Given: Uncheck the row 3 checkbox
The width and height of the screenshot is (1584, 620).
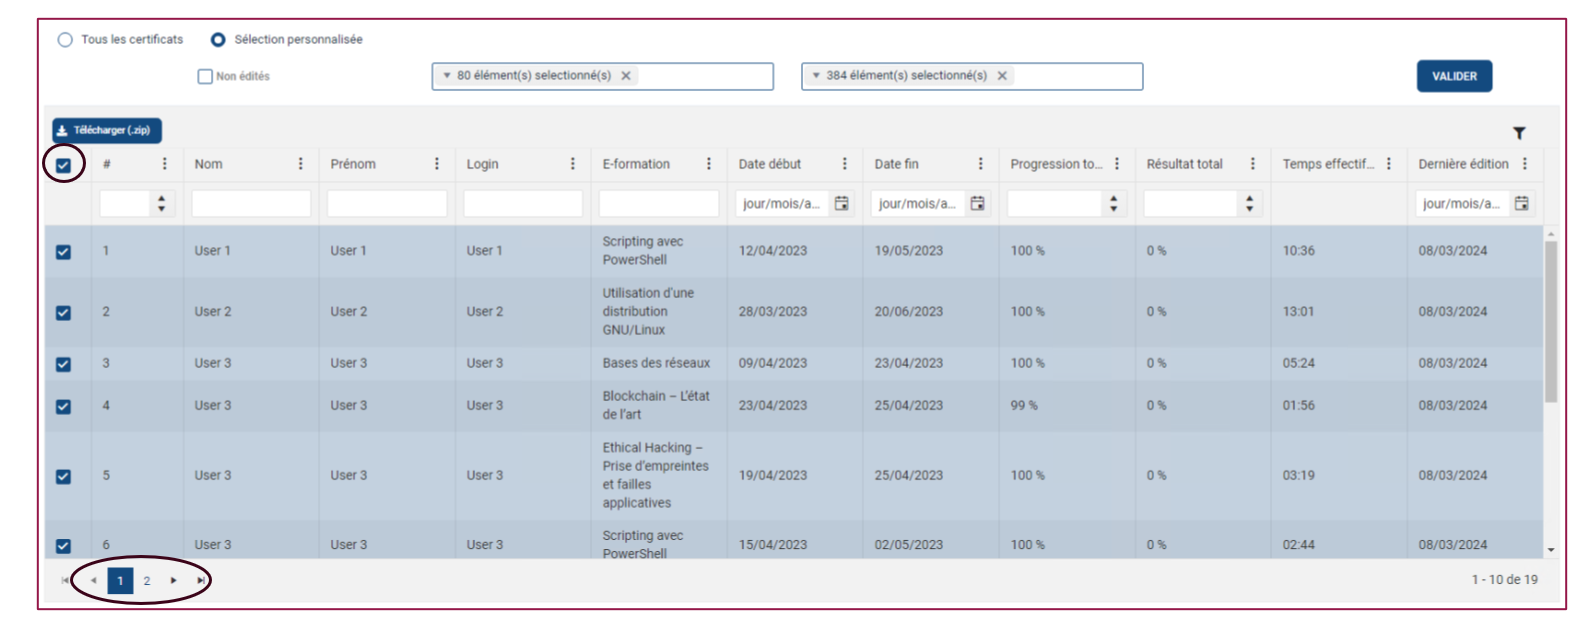Looking at the screenshot, I should (x=63, y=364).
